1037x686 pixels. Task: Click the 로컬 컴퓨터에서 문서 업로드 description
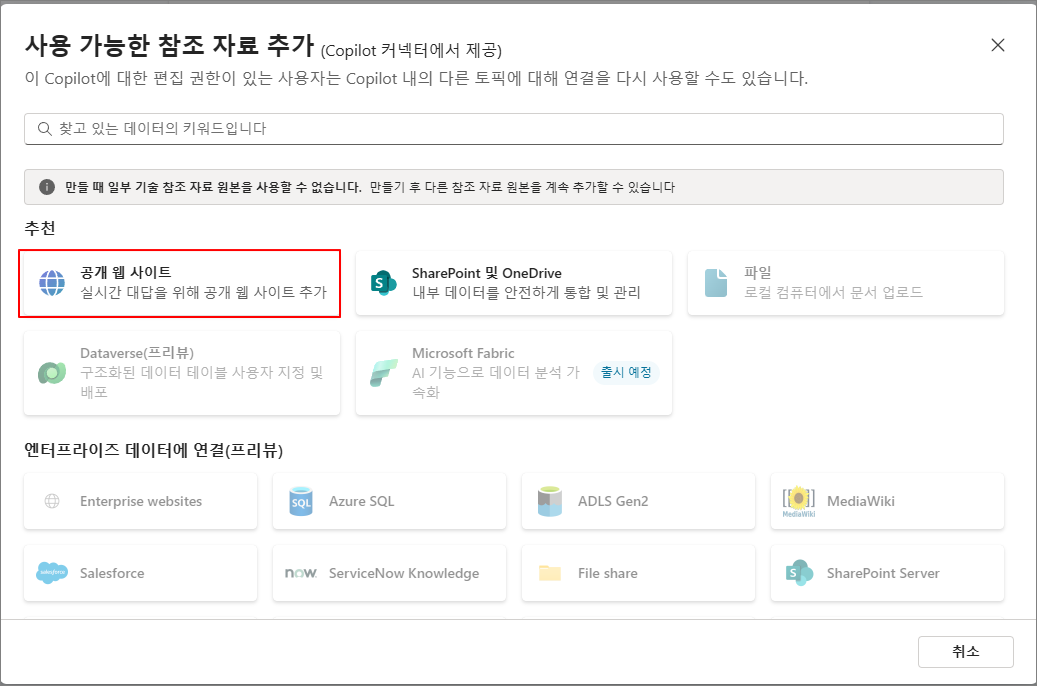click(833, 292)
